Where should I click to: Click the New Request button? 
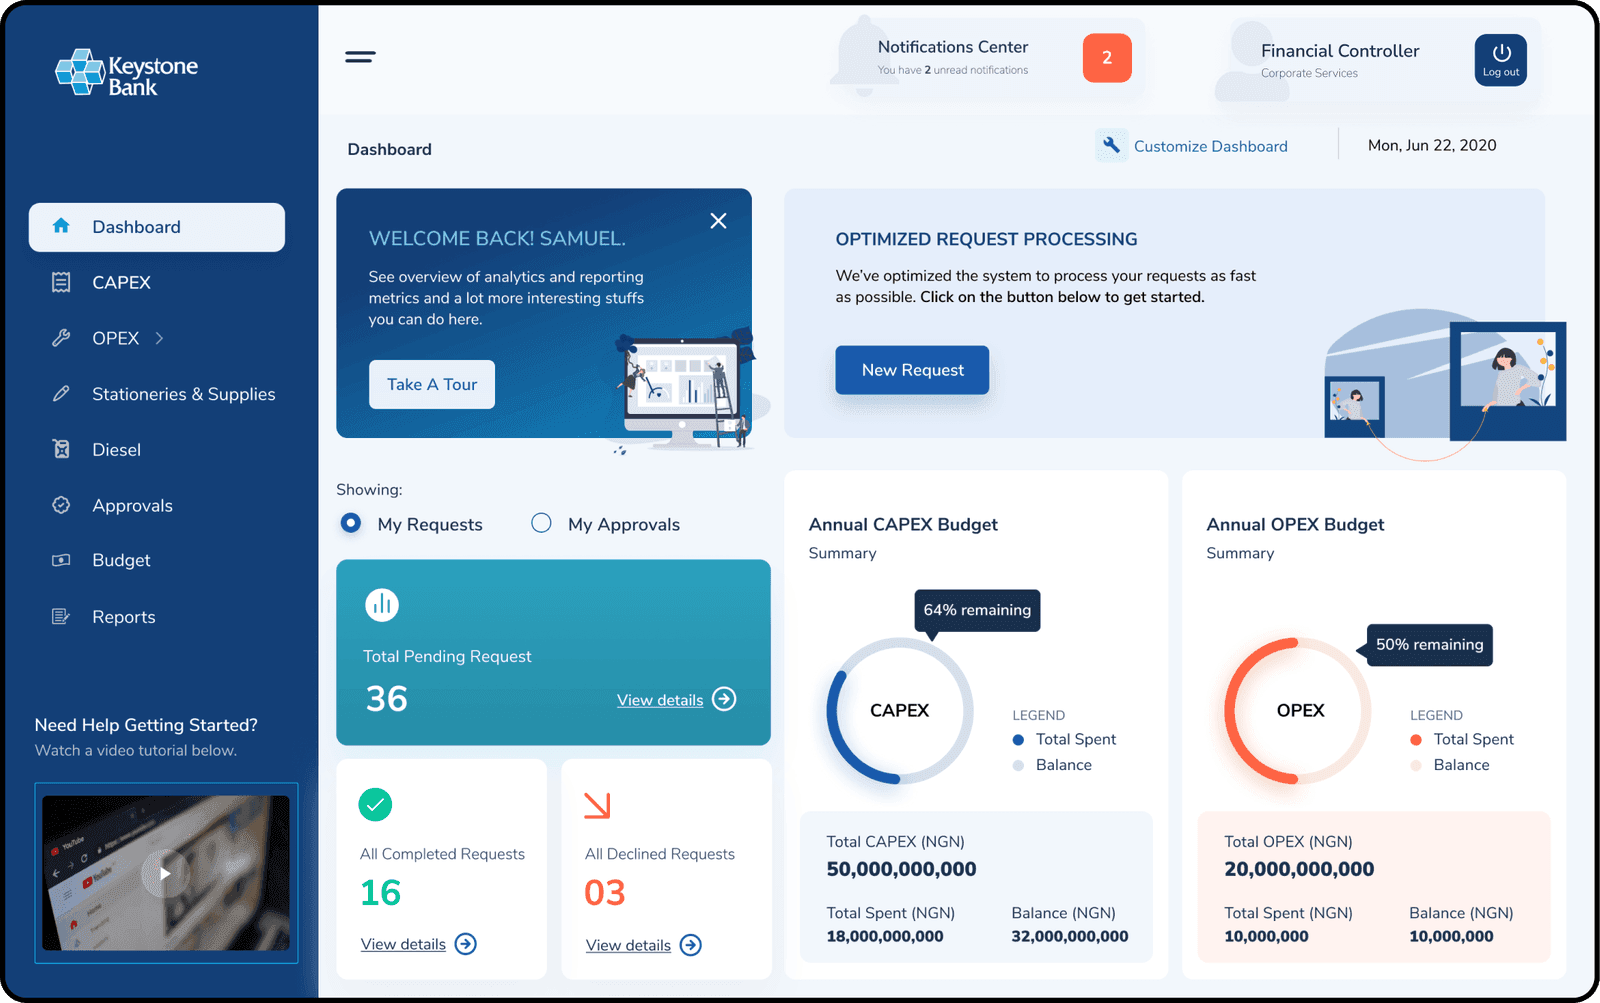tap(912, 370)
